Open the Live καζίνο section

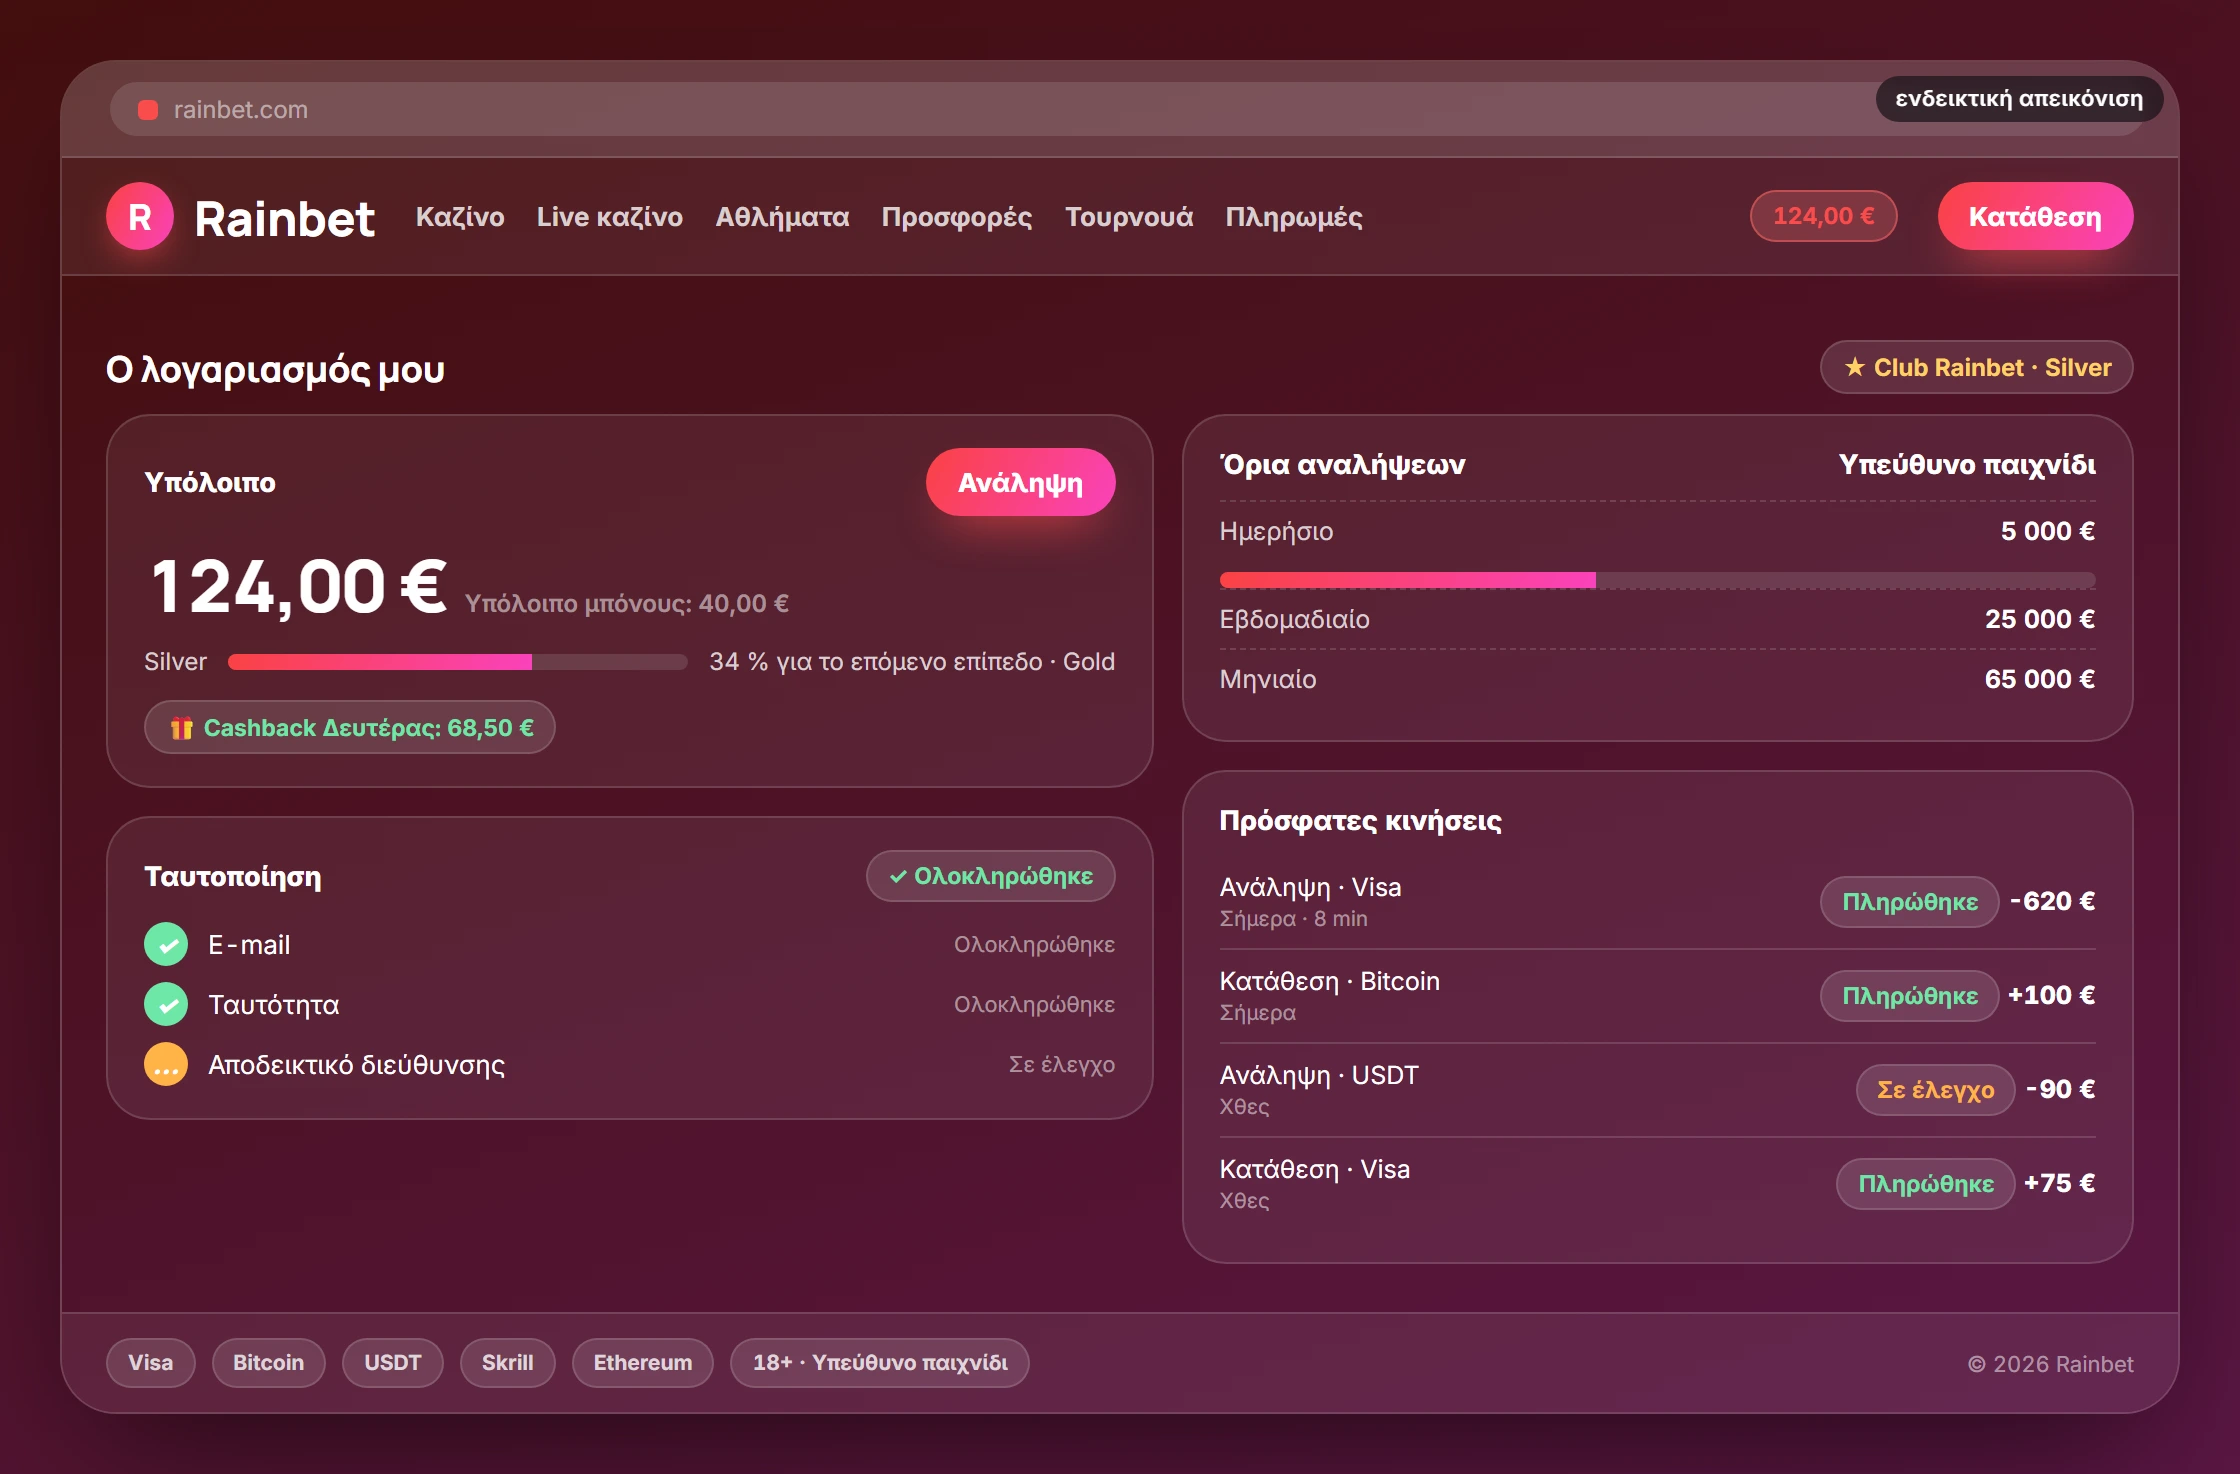(610, 217)
